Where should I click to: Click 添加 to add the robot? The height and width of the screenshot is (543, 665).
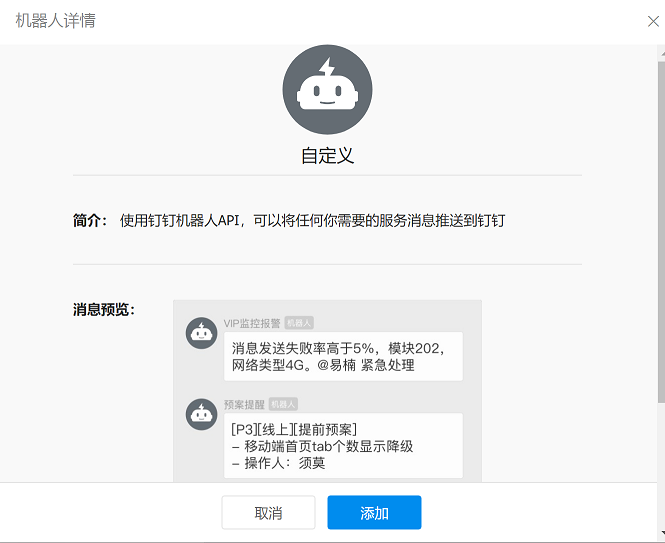tap(374, 512)
